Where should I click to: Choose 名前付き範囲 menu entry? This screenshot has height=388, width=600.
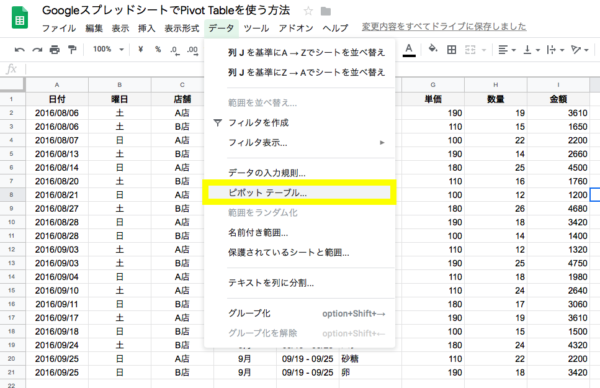(x=299, y=233)
